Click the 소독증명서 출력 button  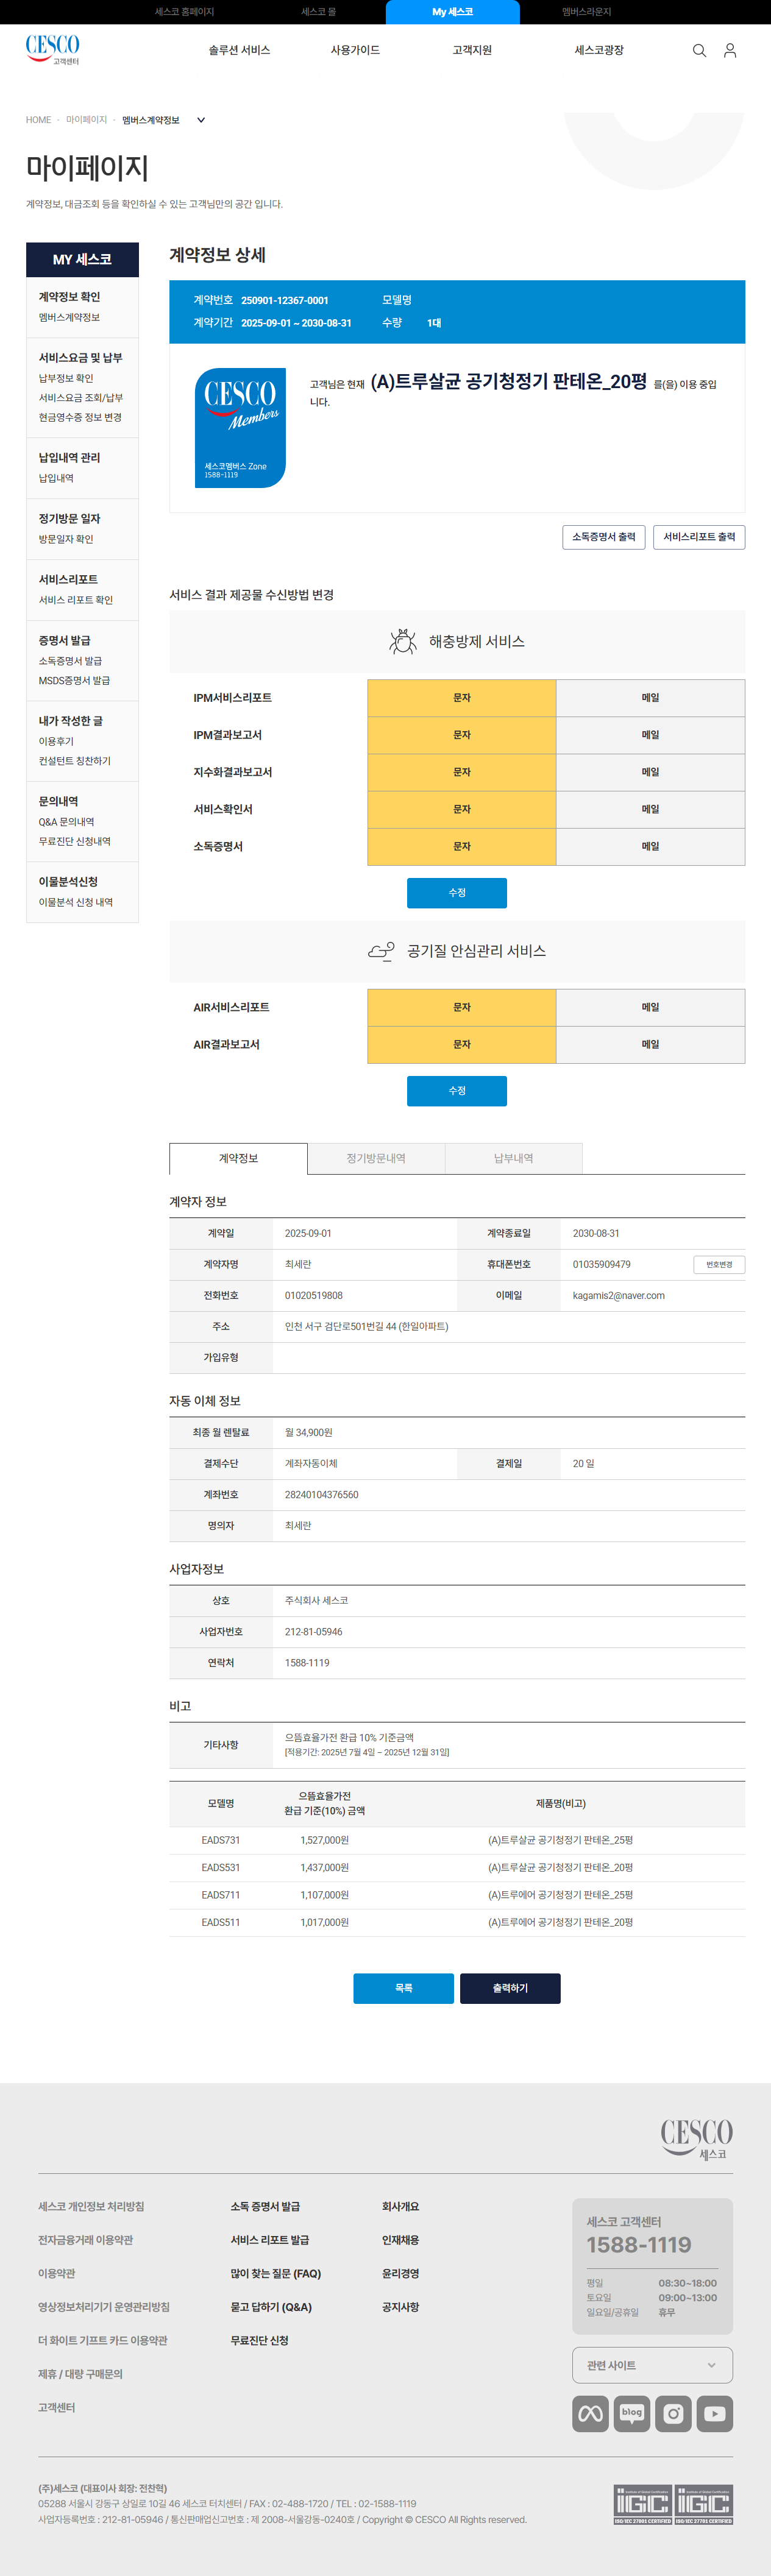[603, 537]
